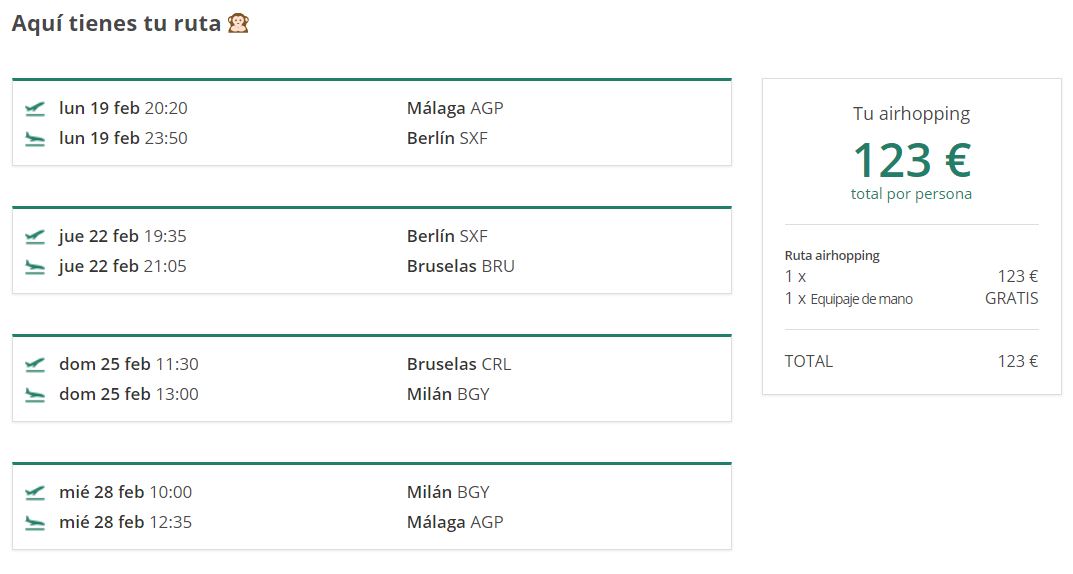Click the landing icon for Milán 13:00 arrival

(x=35, y=395)
